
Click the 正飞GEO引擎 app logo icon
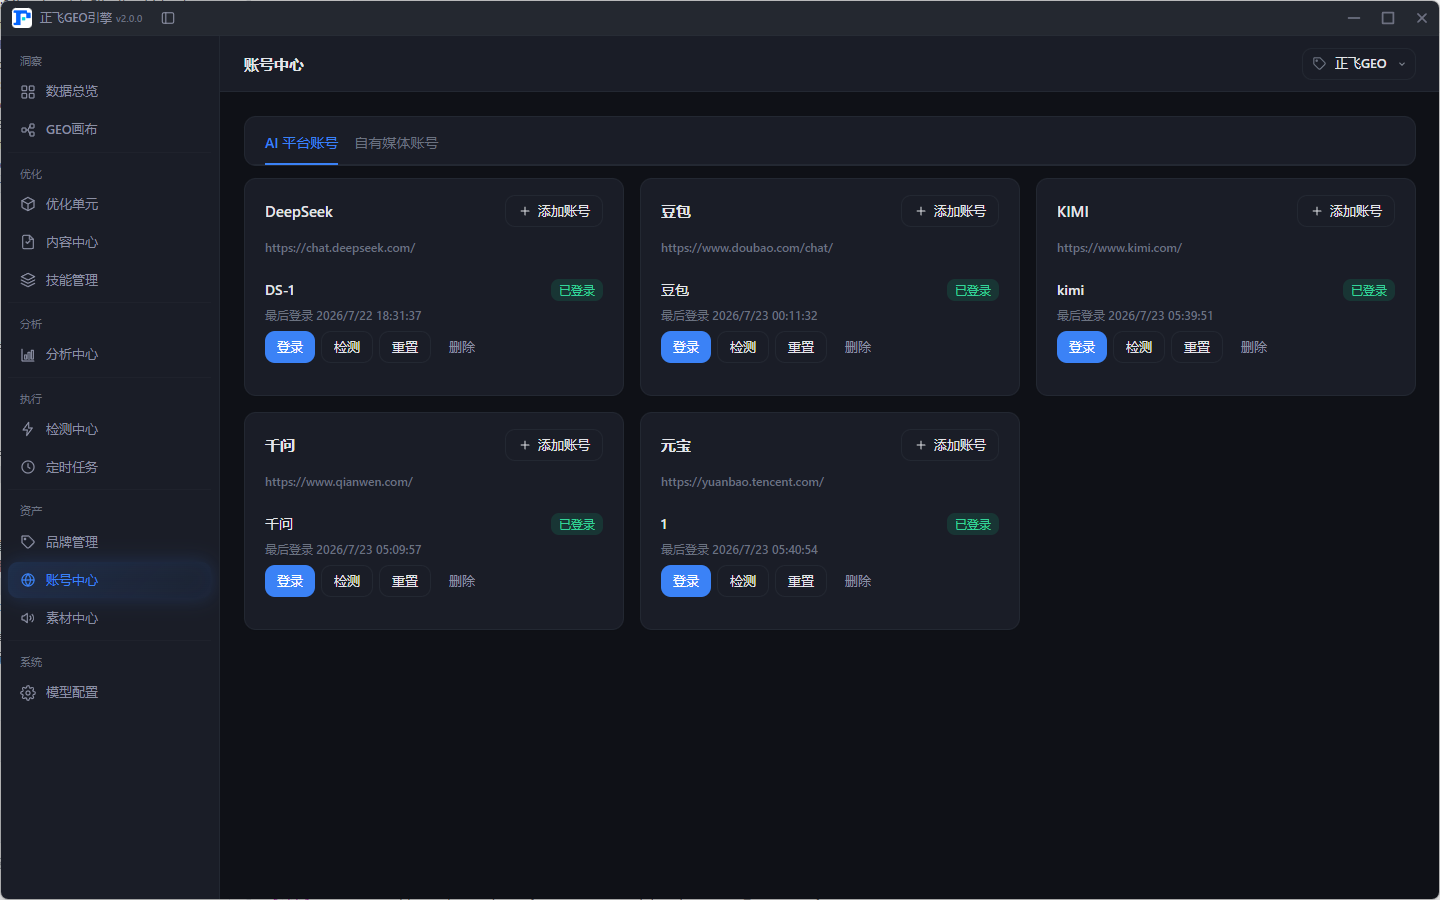22,18
